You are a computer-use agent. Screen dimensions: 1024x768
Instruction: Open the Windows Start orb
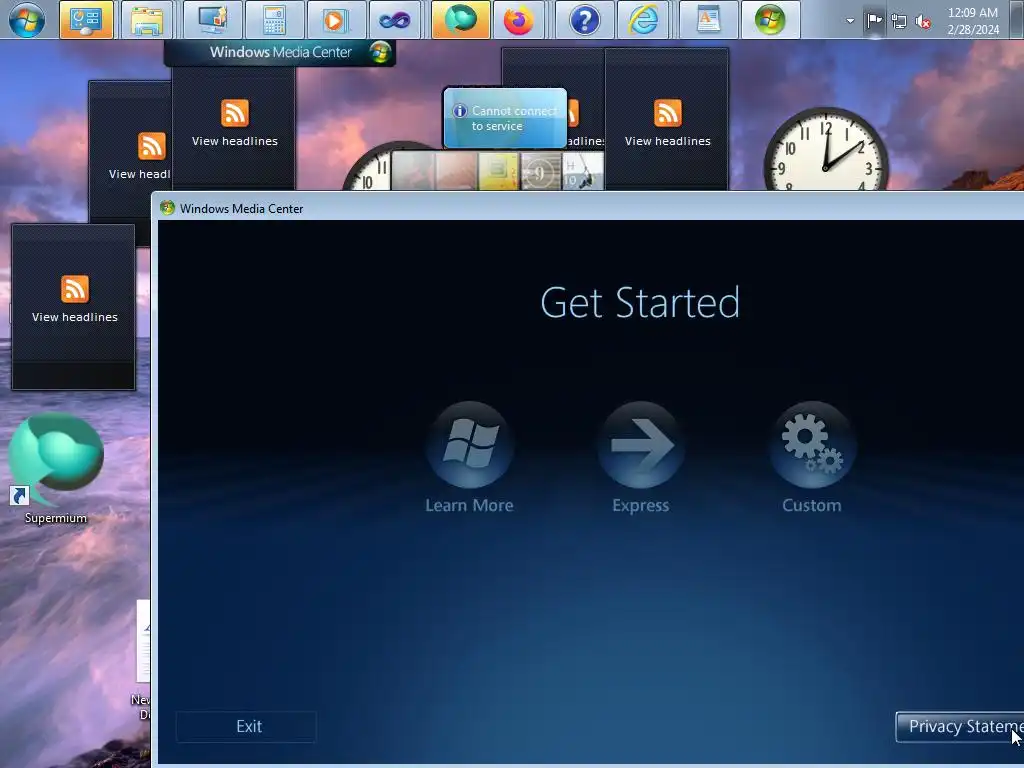tap(27, 20)
